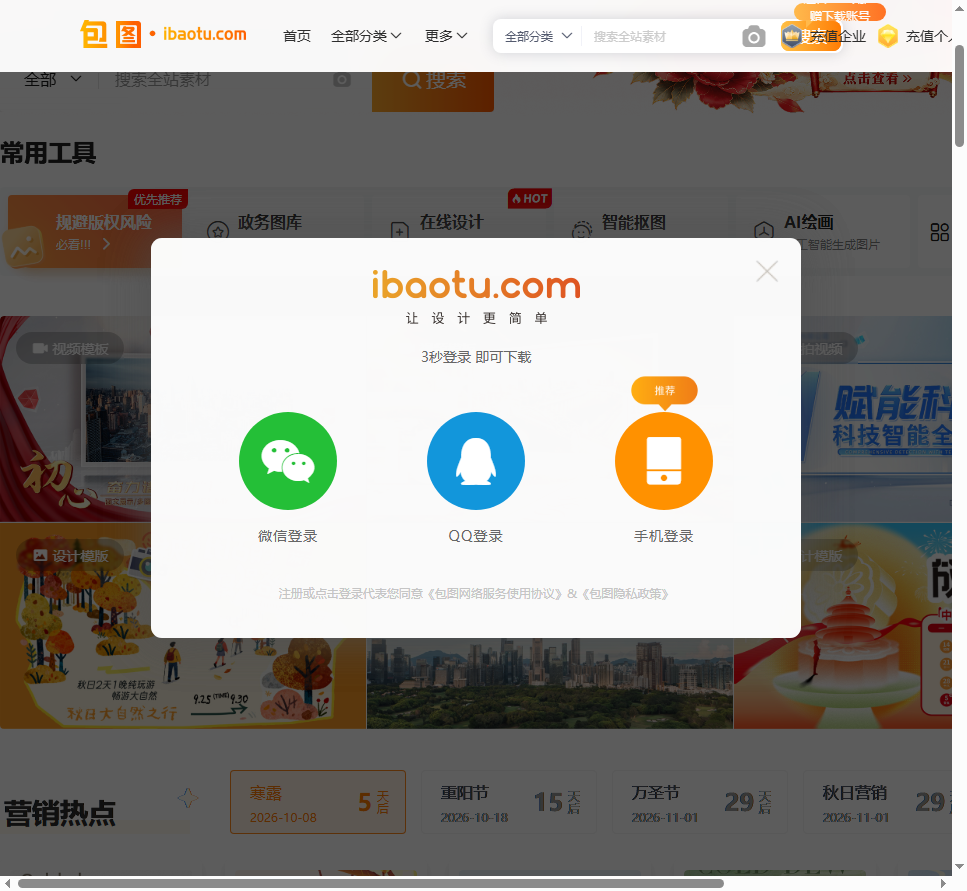Image resolution: width=967 pixels, height=891 pixels.
Task: Click the star icon beside 政务图库
Action: [218, 231]
